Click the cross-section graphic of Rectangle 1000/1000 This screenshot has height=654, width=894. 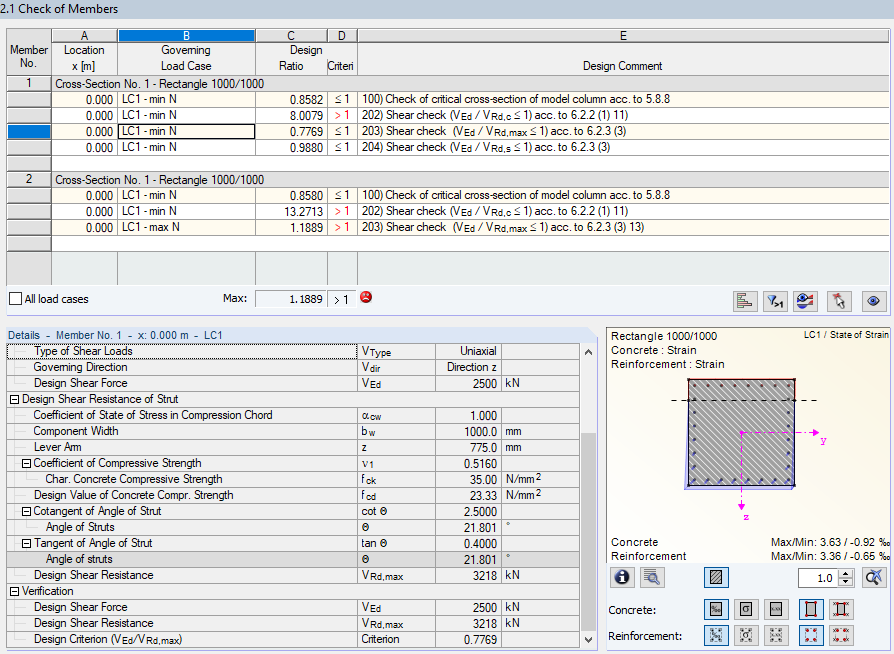click(x=741, y=433)
